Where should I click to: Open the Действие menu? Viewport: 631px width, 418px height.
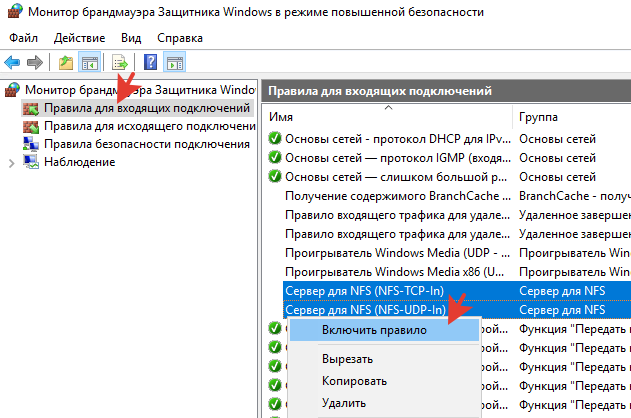point(79,37)
